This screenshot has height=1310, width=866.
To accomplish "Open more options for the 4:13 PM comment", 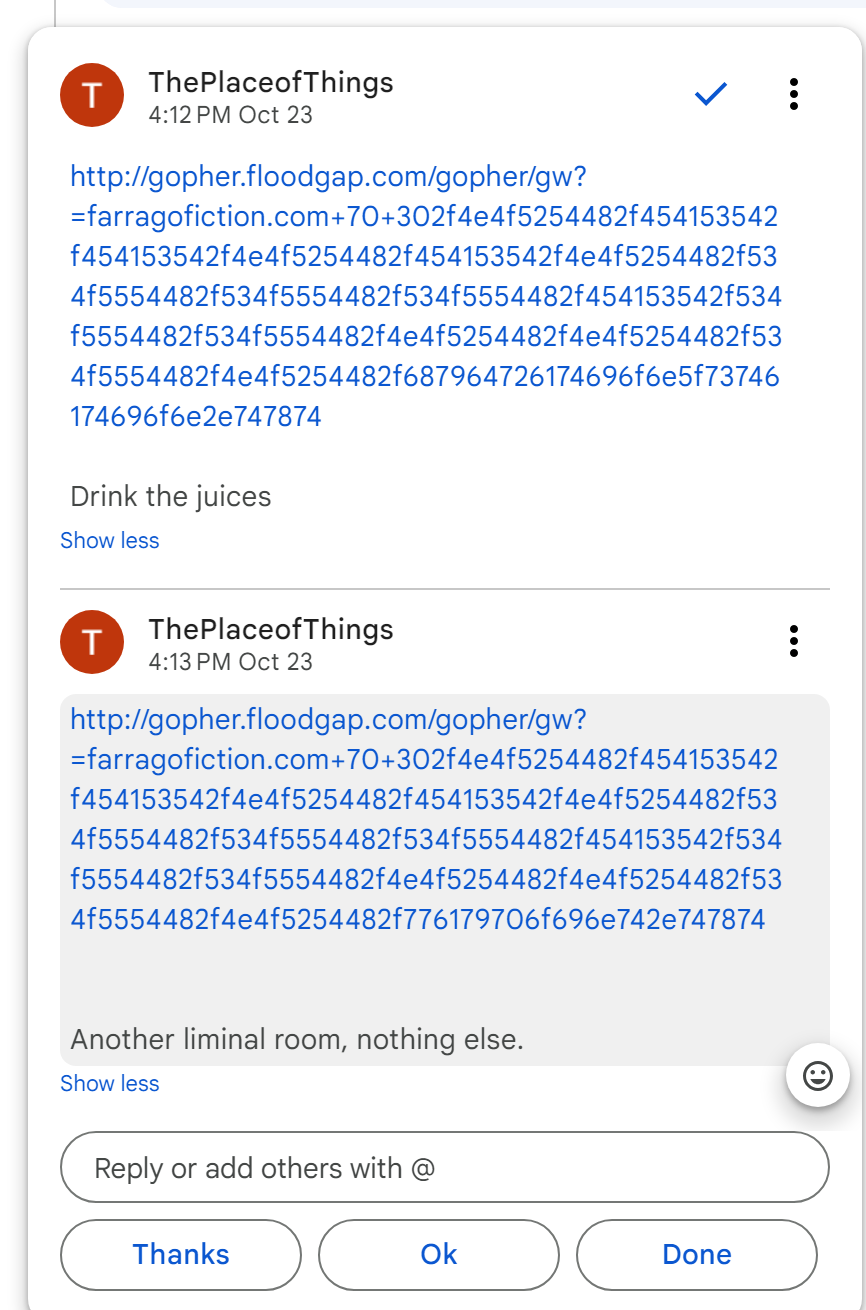I will [x=793, y=641].
